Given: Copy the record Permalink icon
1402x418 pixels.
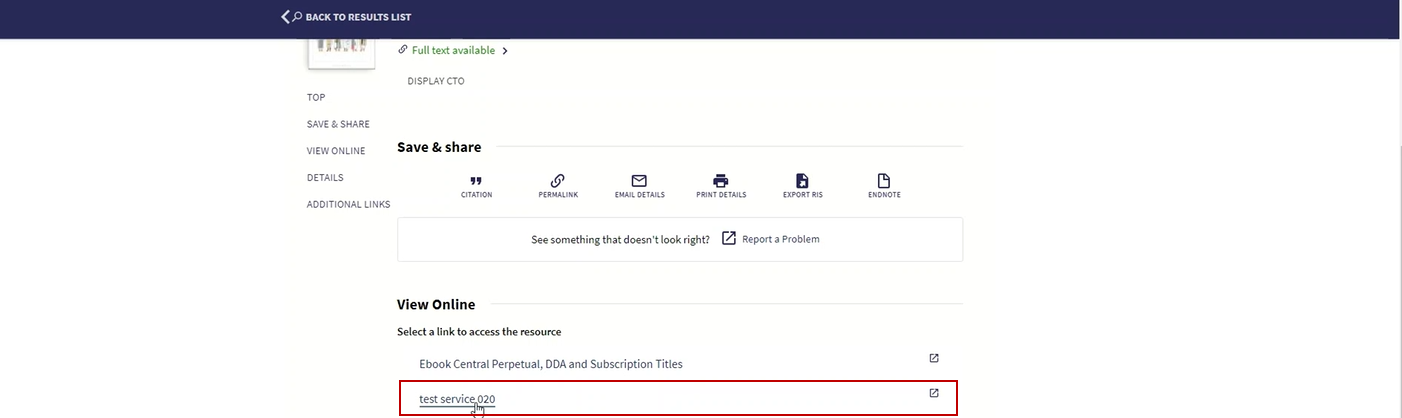Looking at the screenshot, I should 558,181.
